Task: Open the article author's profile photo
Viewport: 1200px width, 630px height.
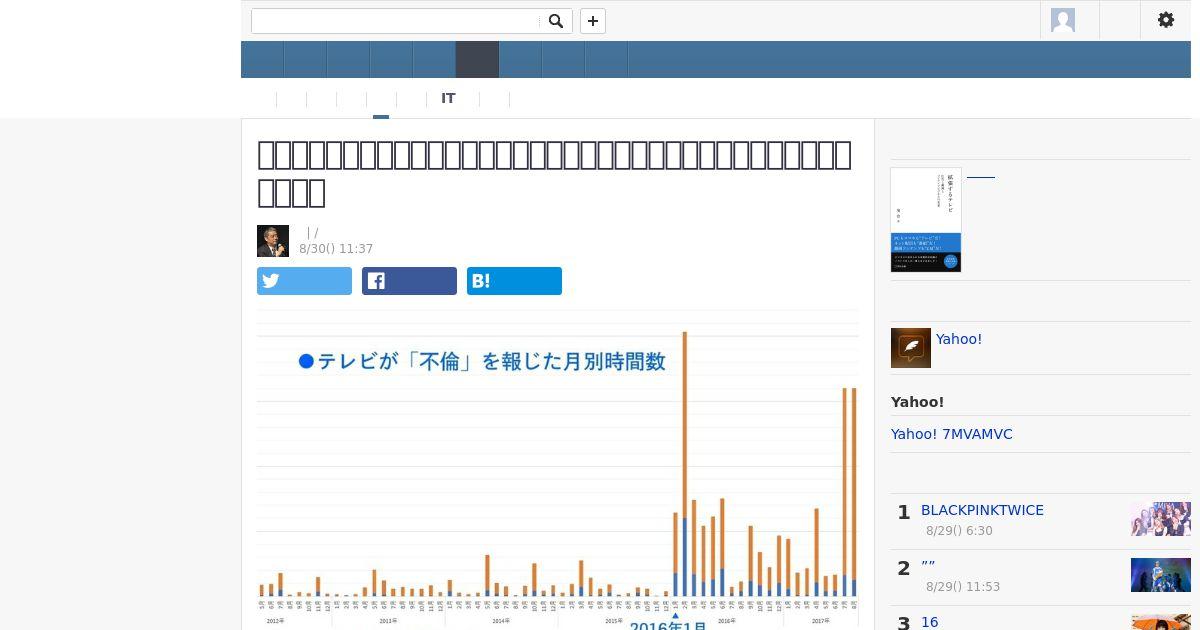Action: point(273,241)
